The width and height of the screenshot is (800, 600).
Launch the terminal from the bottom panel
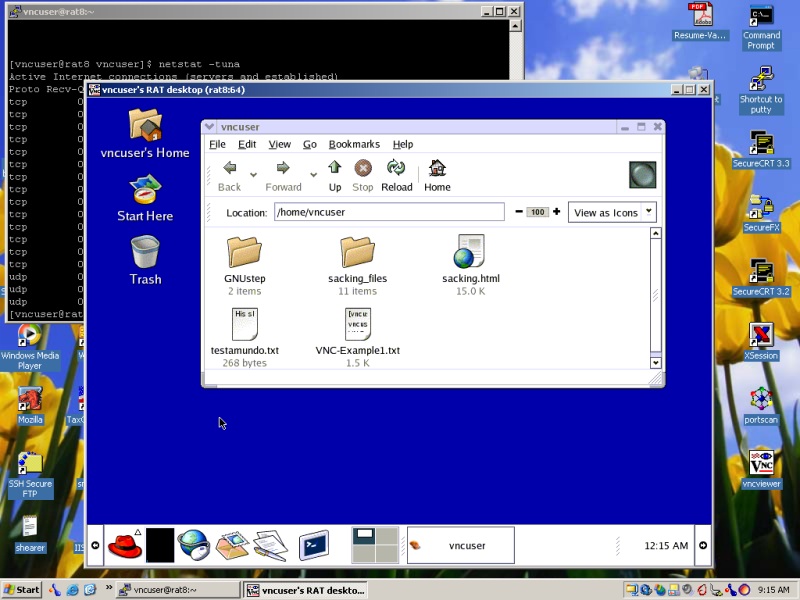click(315, 545)
